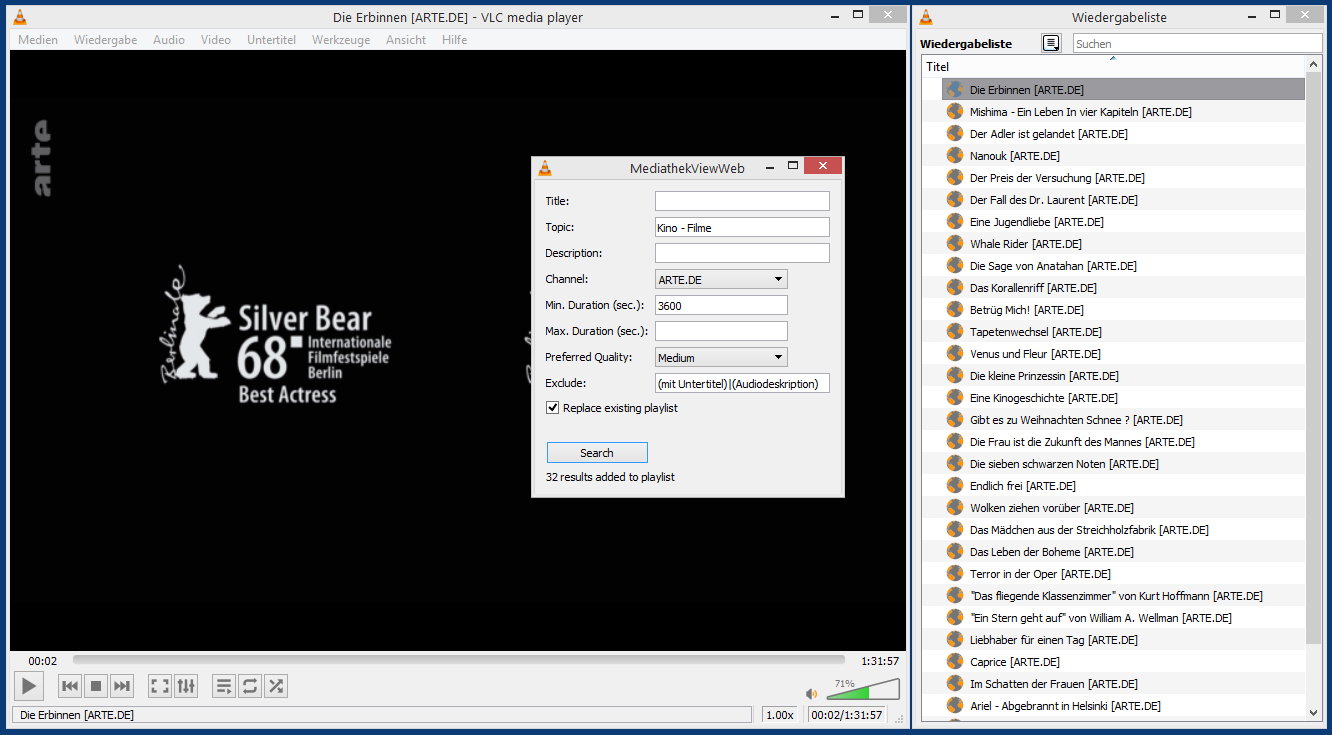
Task: Select Wolken ziehen vorüber entry
Action: click(x=1123, y=508)
